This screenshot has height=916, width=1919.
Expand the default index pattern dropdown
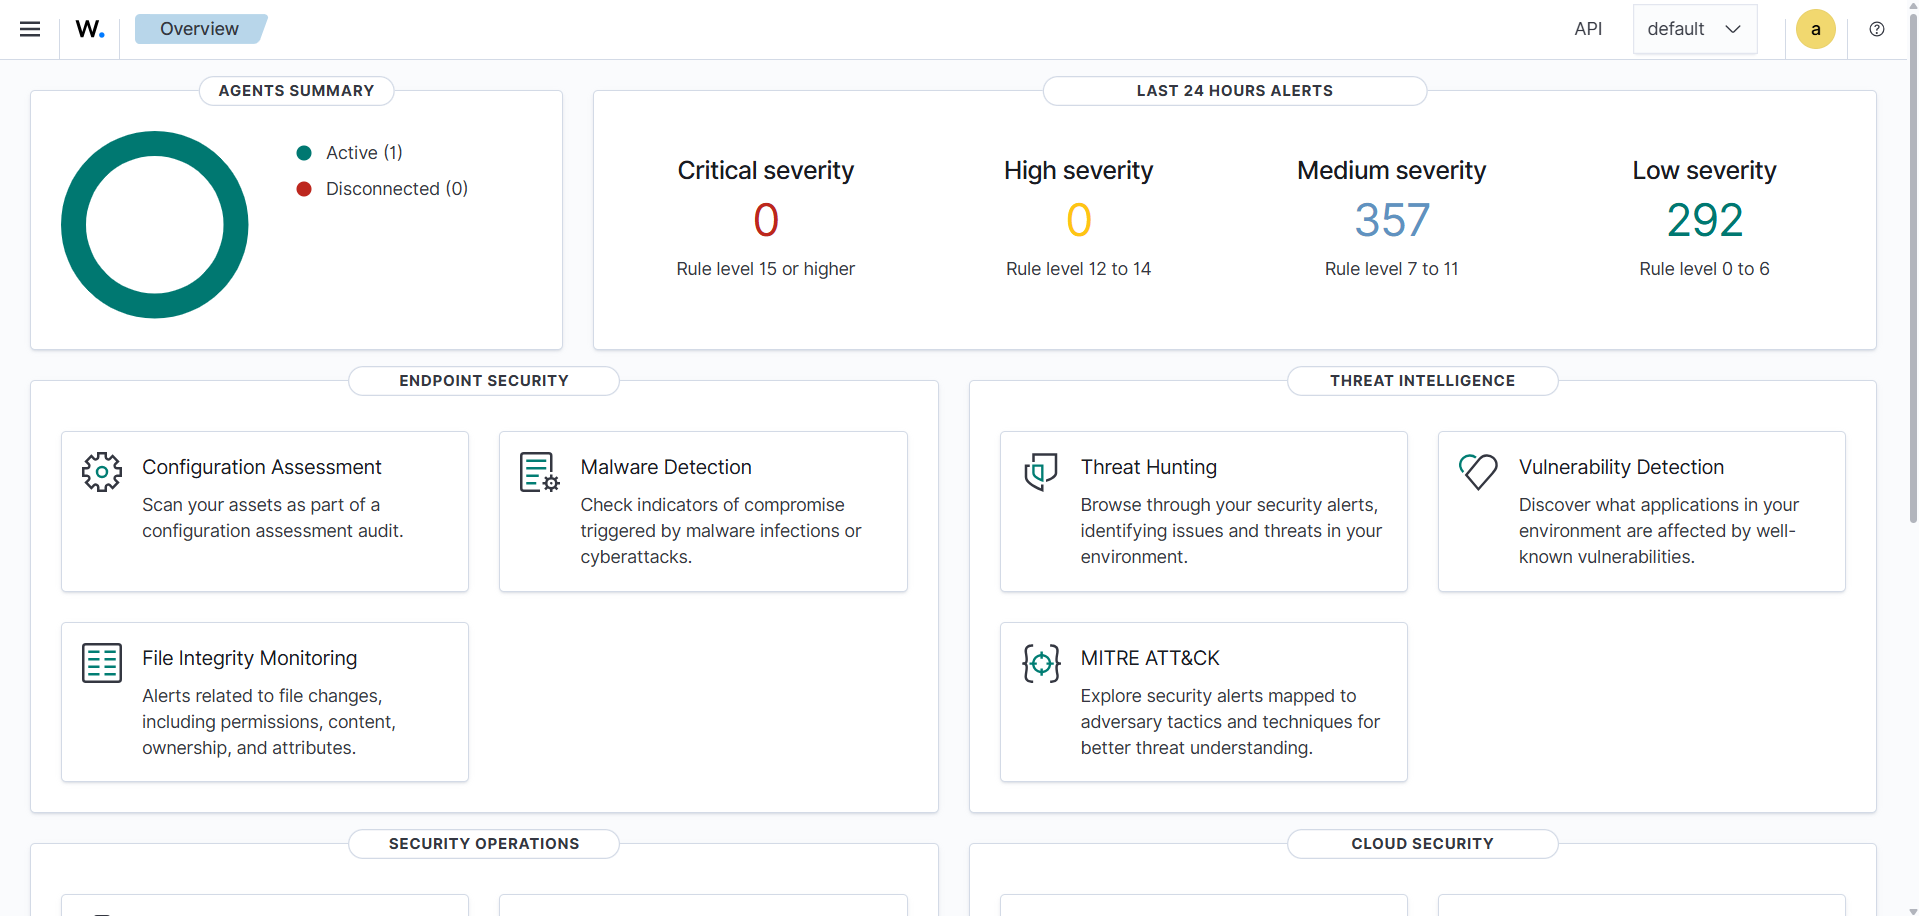pos(1695,29)
